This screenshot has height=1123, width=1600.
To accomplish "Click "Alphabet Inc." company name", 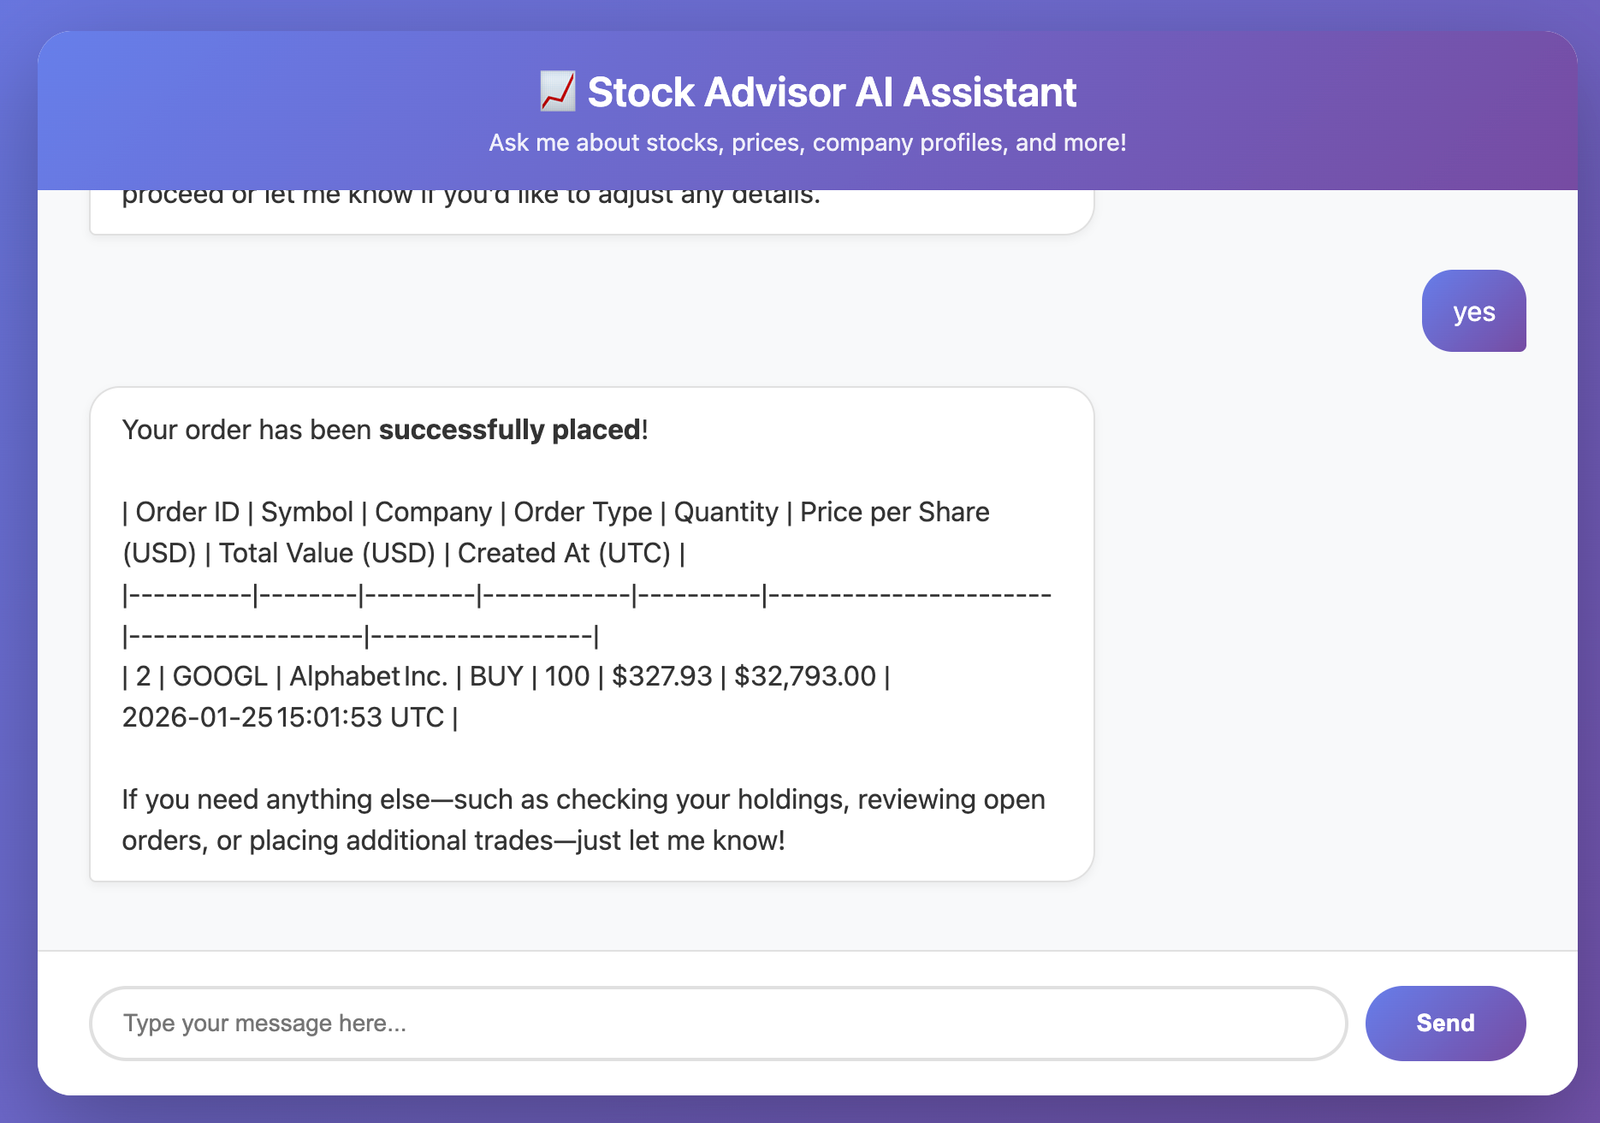I will [368, 676].
